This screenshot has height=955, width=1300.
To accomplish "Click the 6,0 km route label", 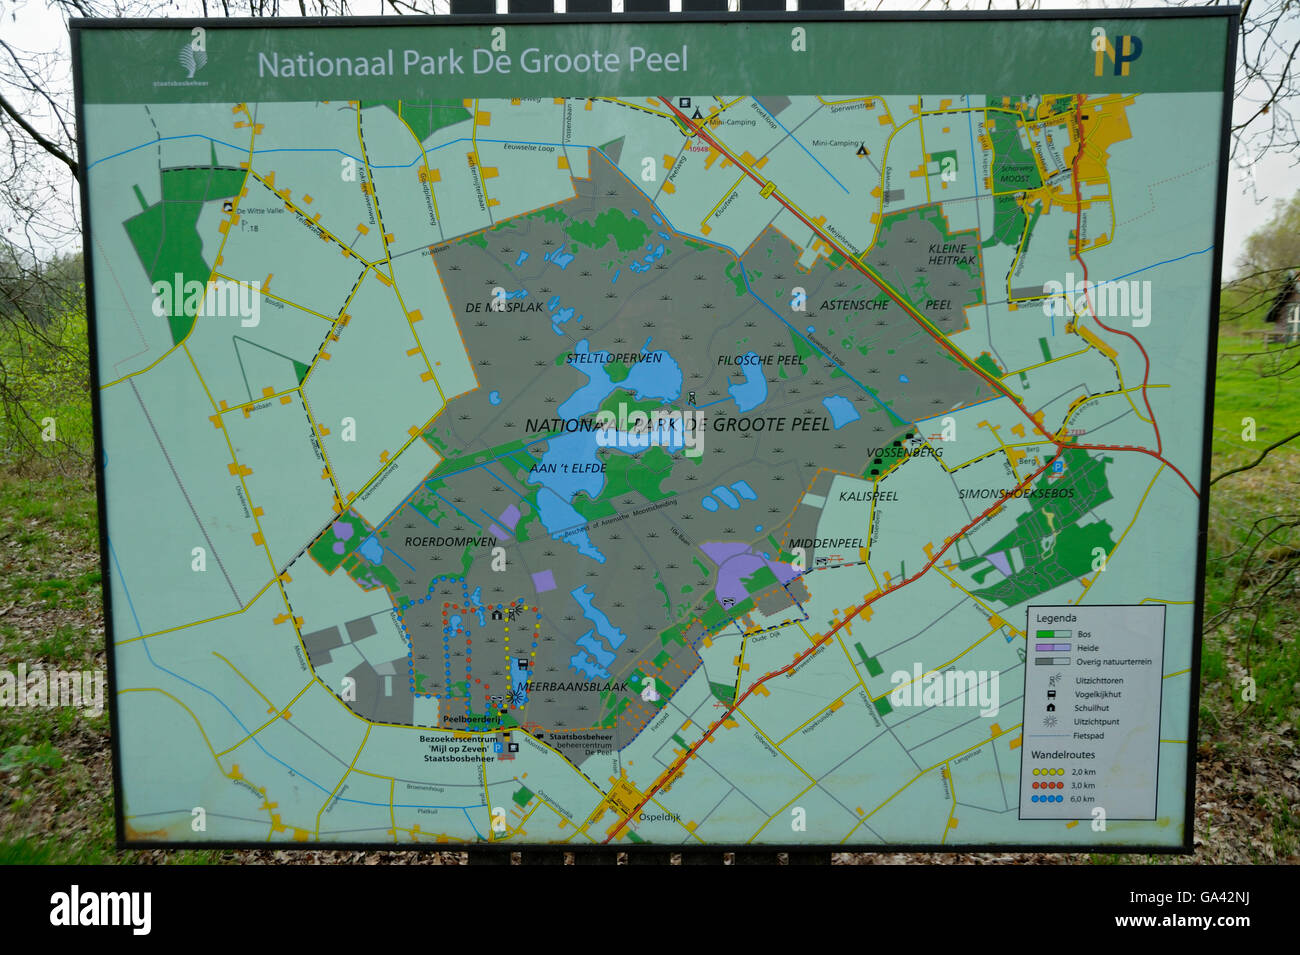I will click(x=1084, y=799).
